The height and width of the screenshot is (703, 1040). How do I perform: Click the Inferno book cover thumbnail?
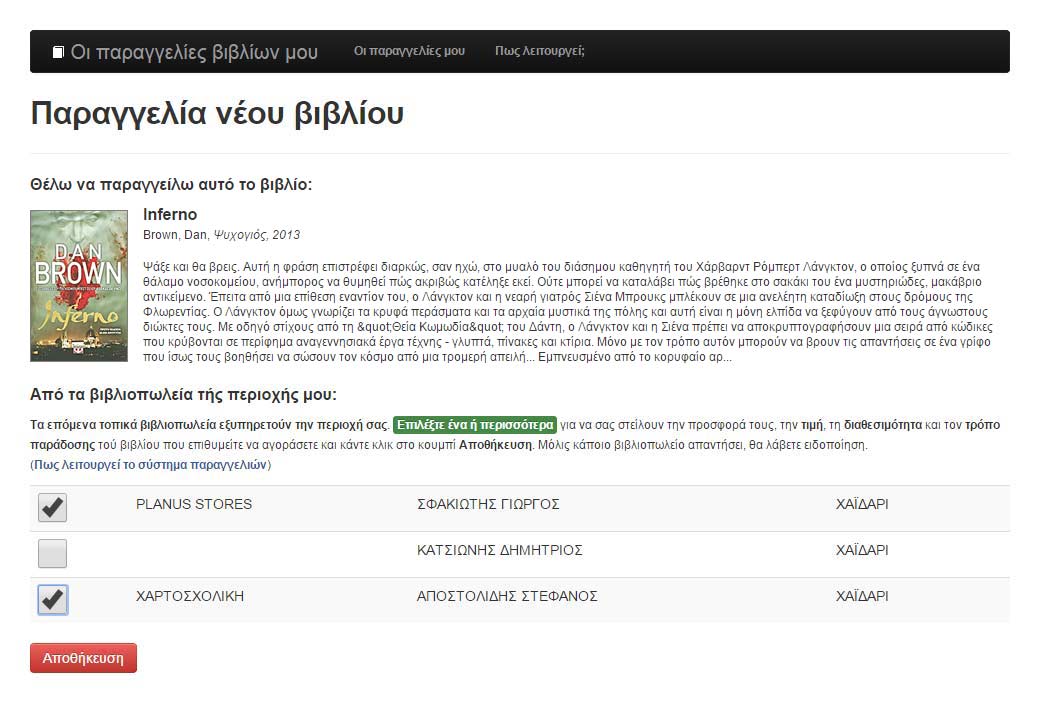79,285
